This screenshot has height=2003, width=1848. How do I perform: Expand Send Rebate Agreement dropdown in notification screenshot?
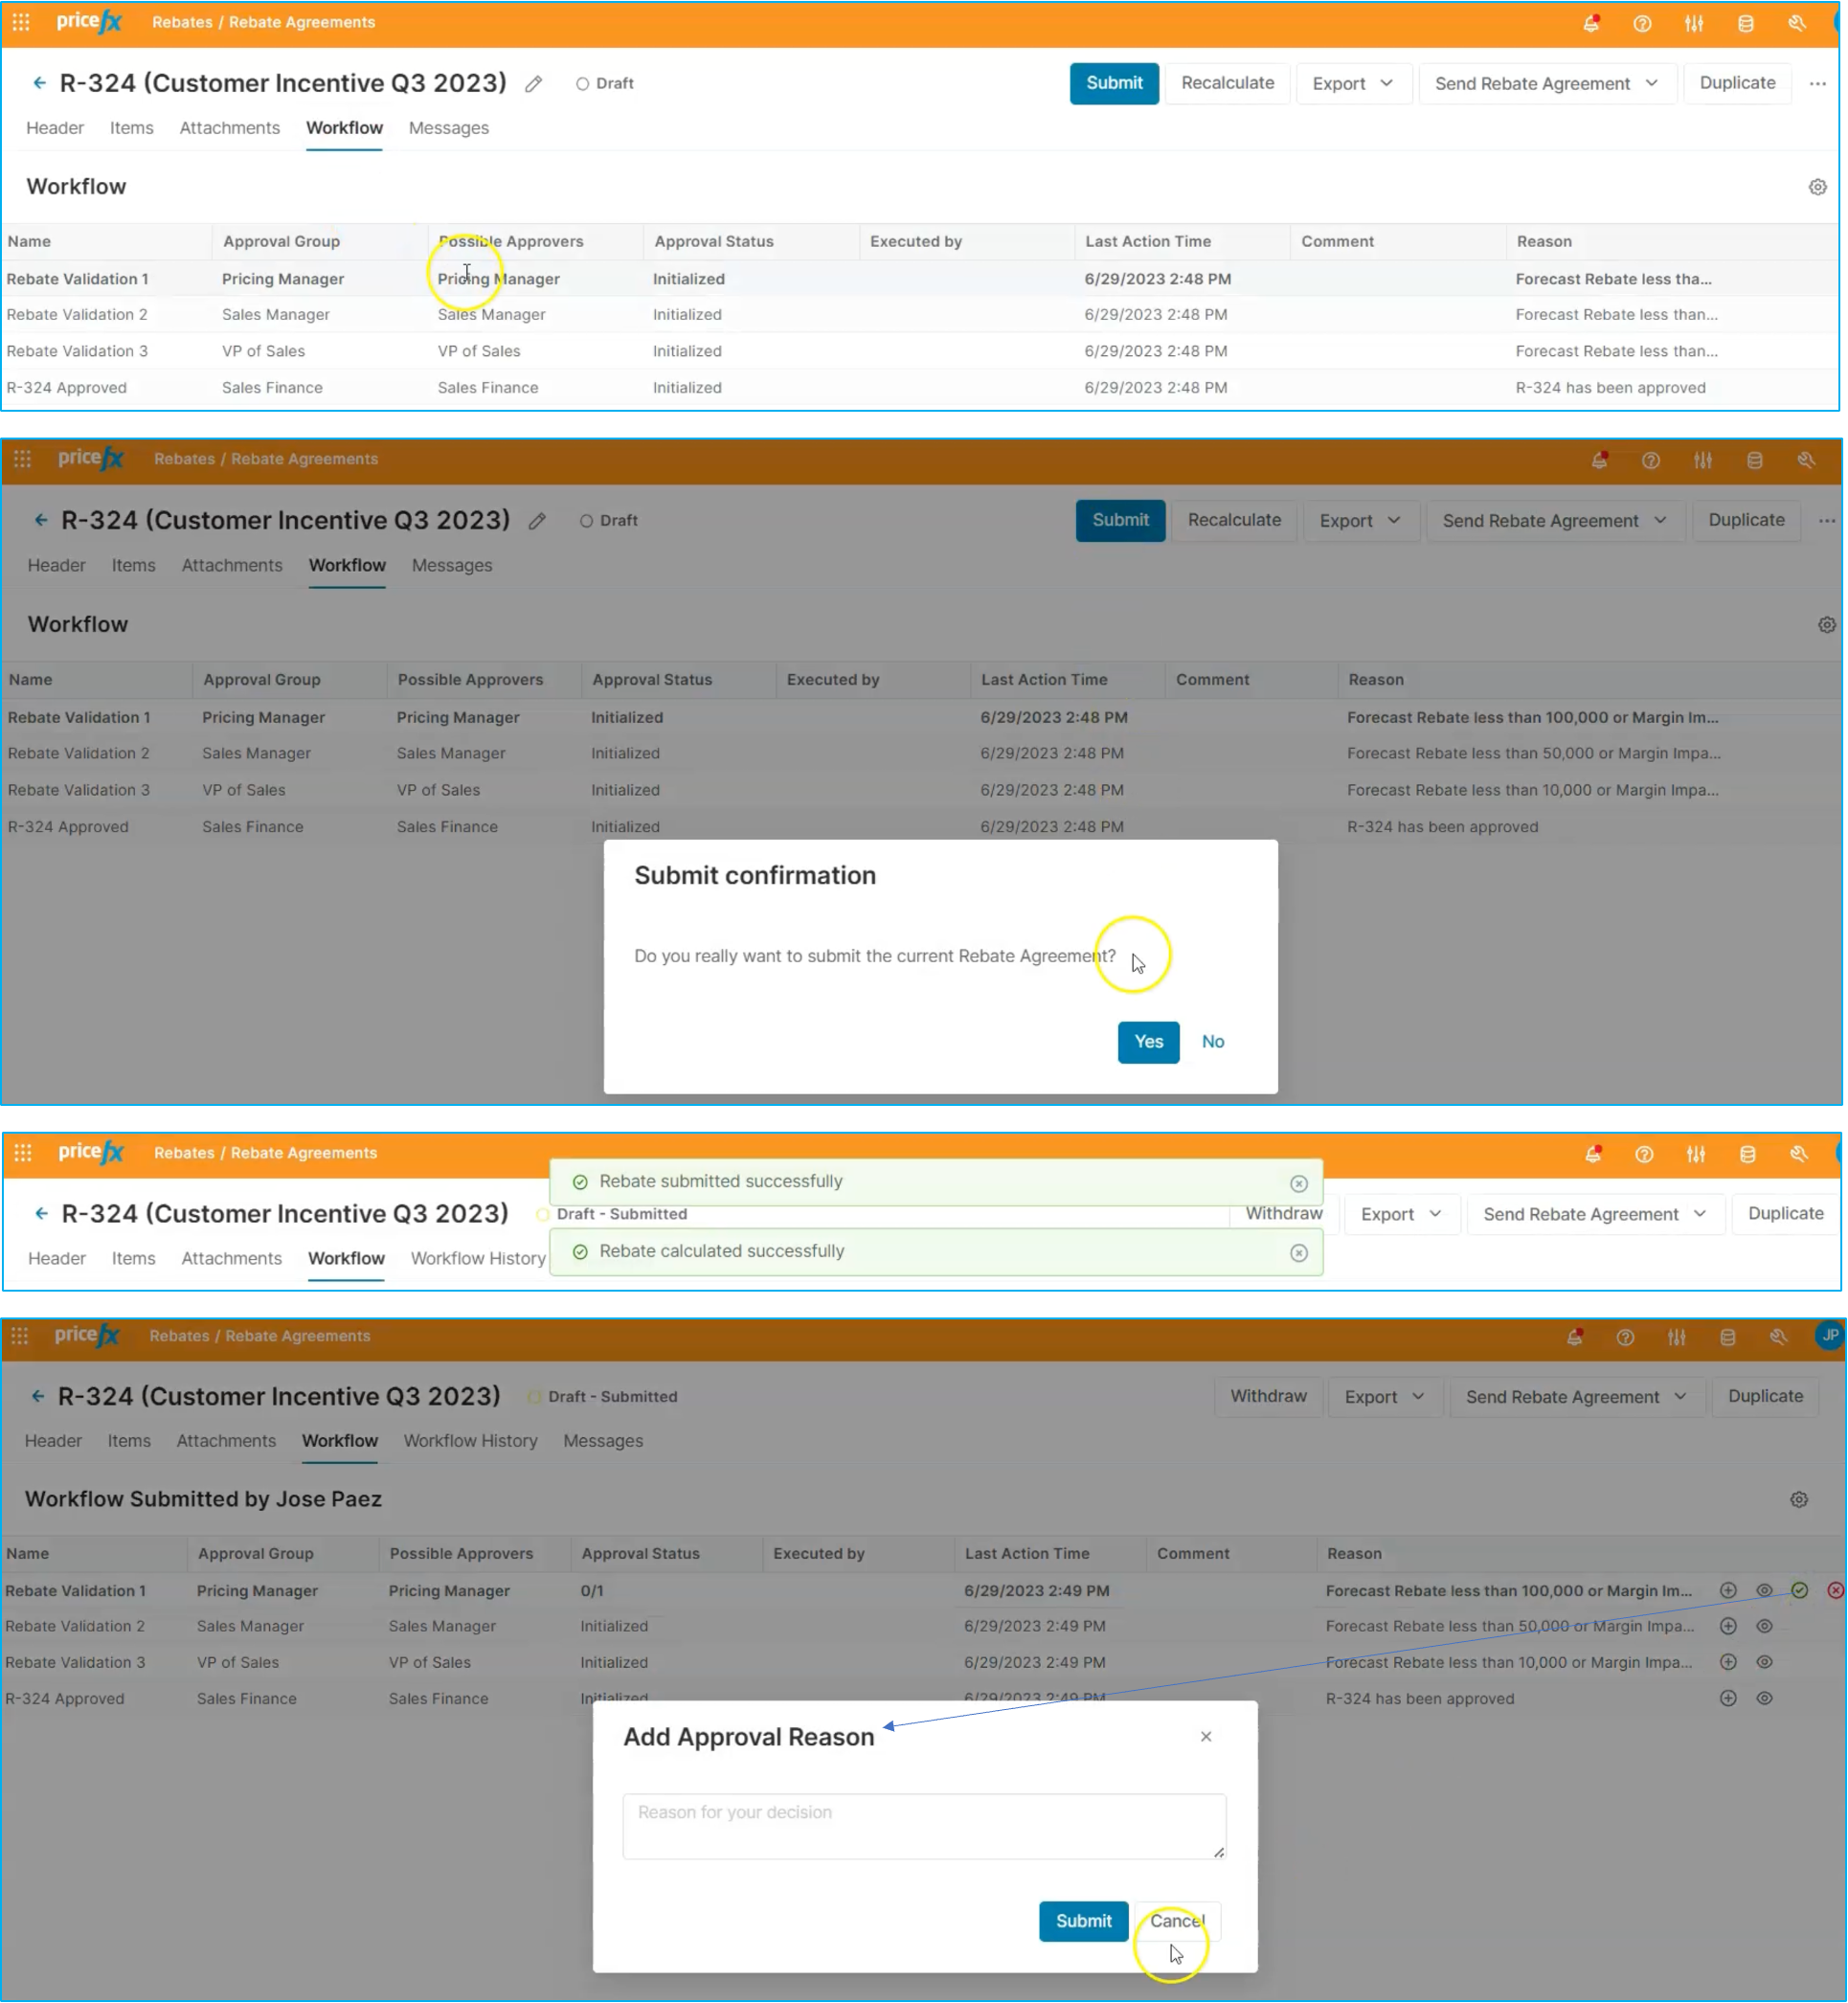pyautogui.click(x=1595, y=1215)
